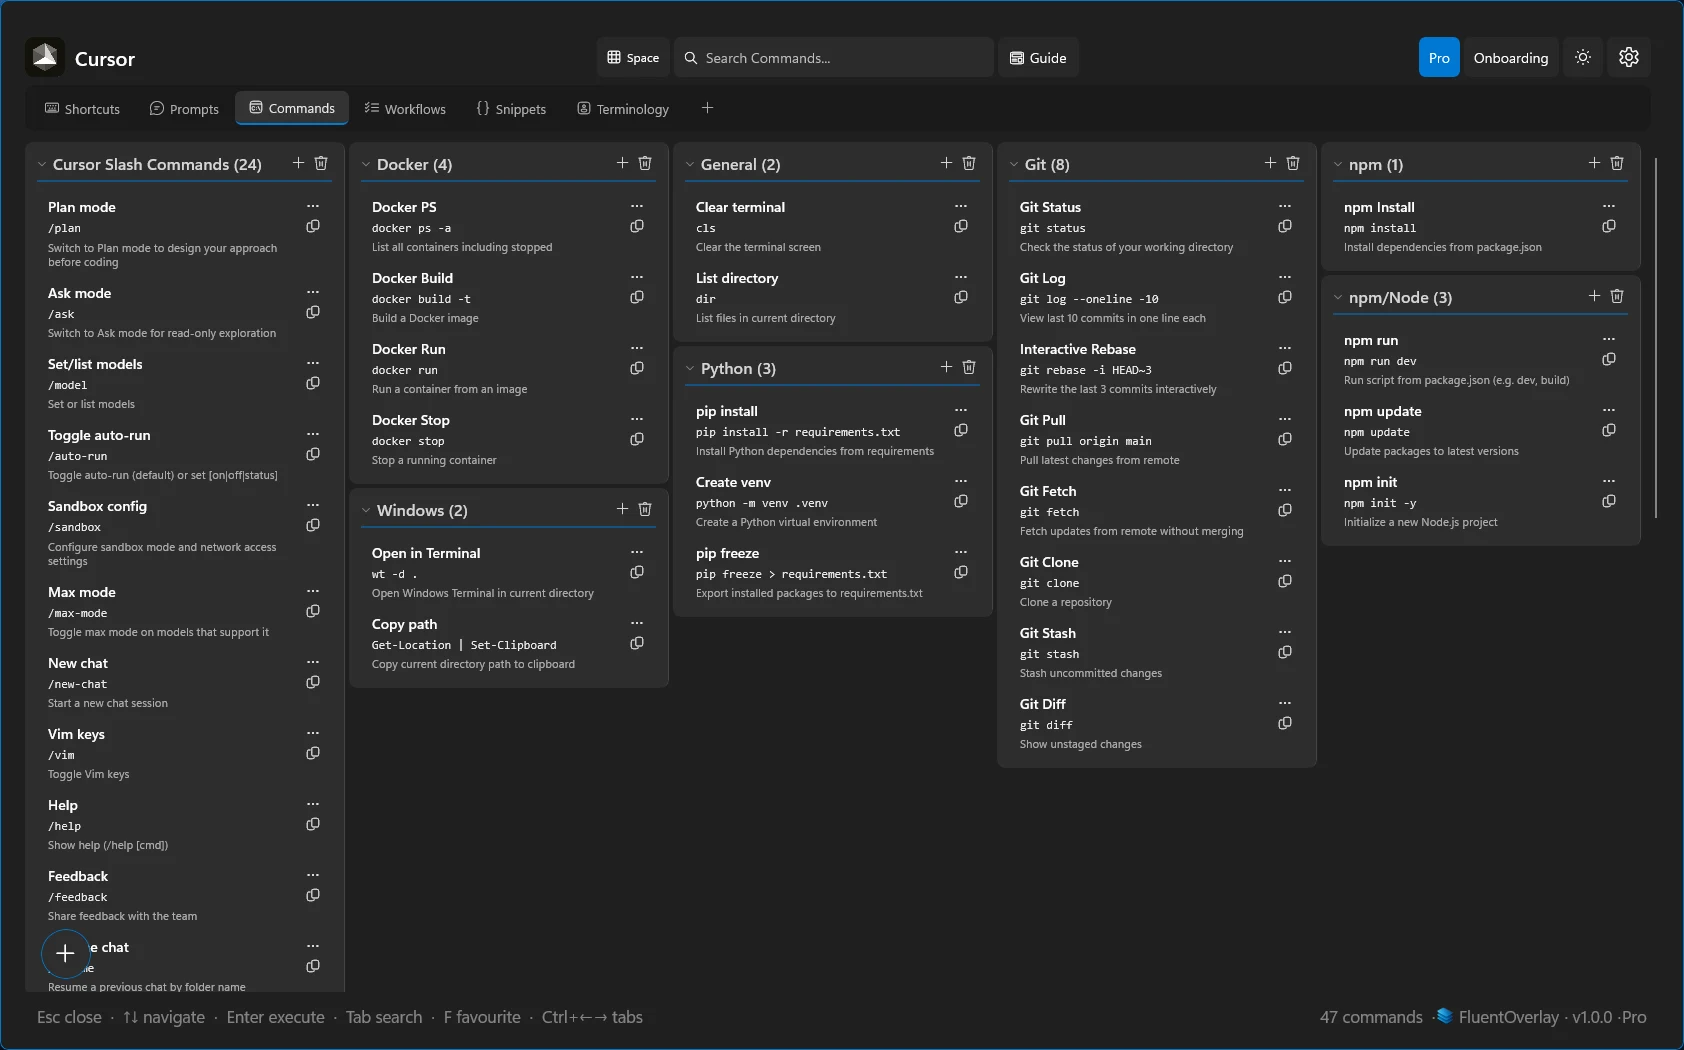Collapse the Cursor Slash Commands section
The width and height of the screenshot is (1684, 1050).
click(x=41, y=164)
